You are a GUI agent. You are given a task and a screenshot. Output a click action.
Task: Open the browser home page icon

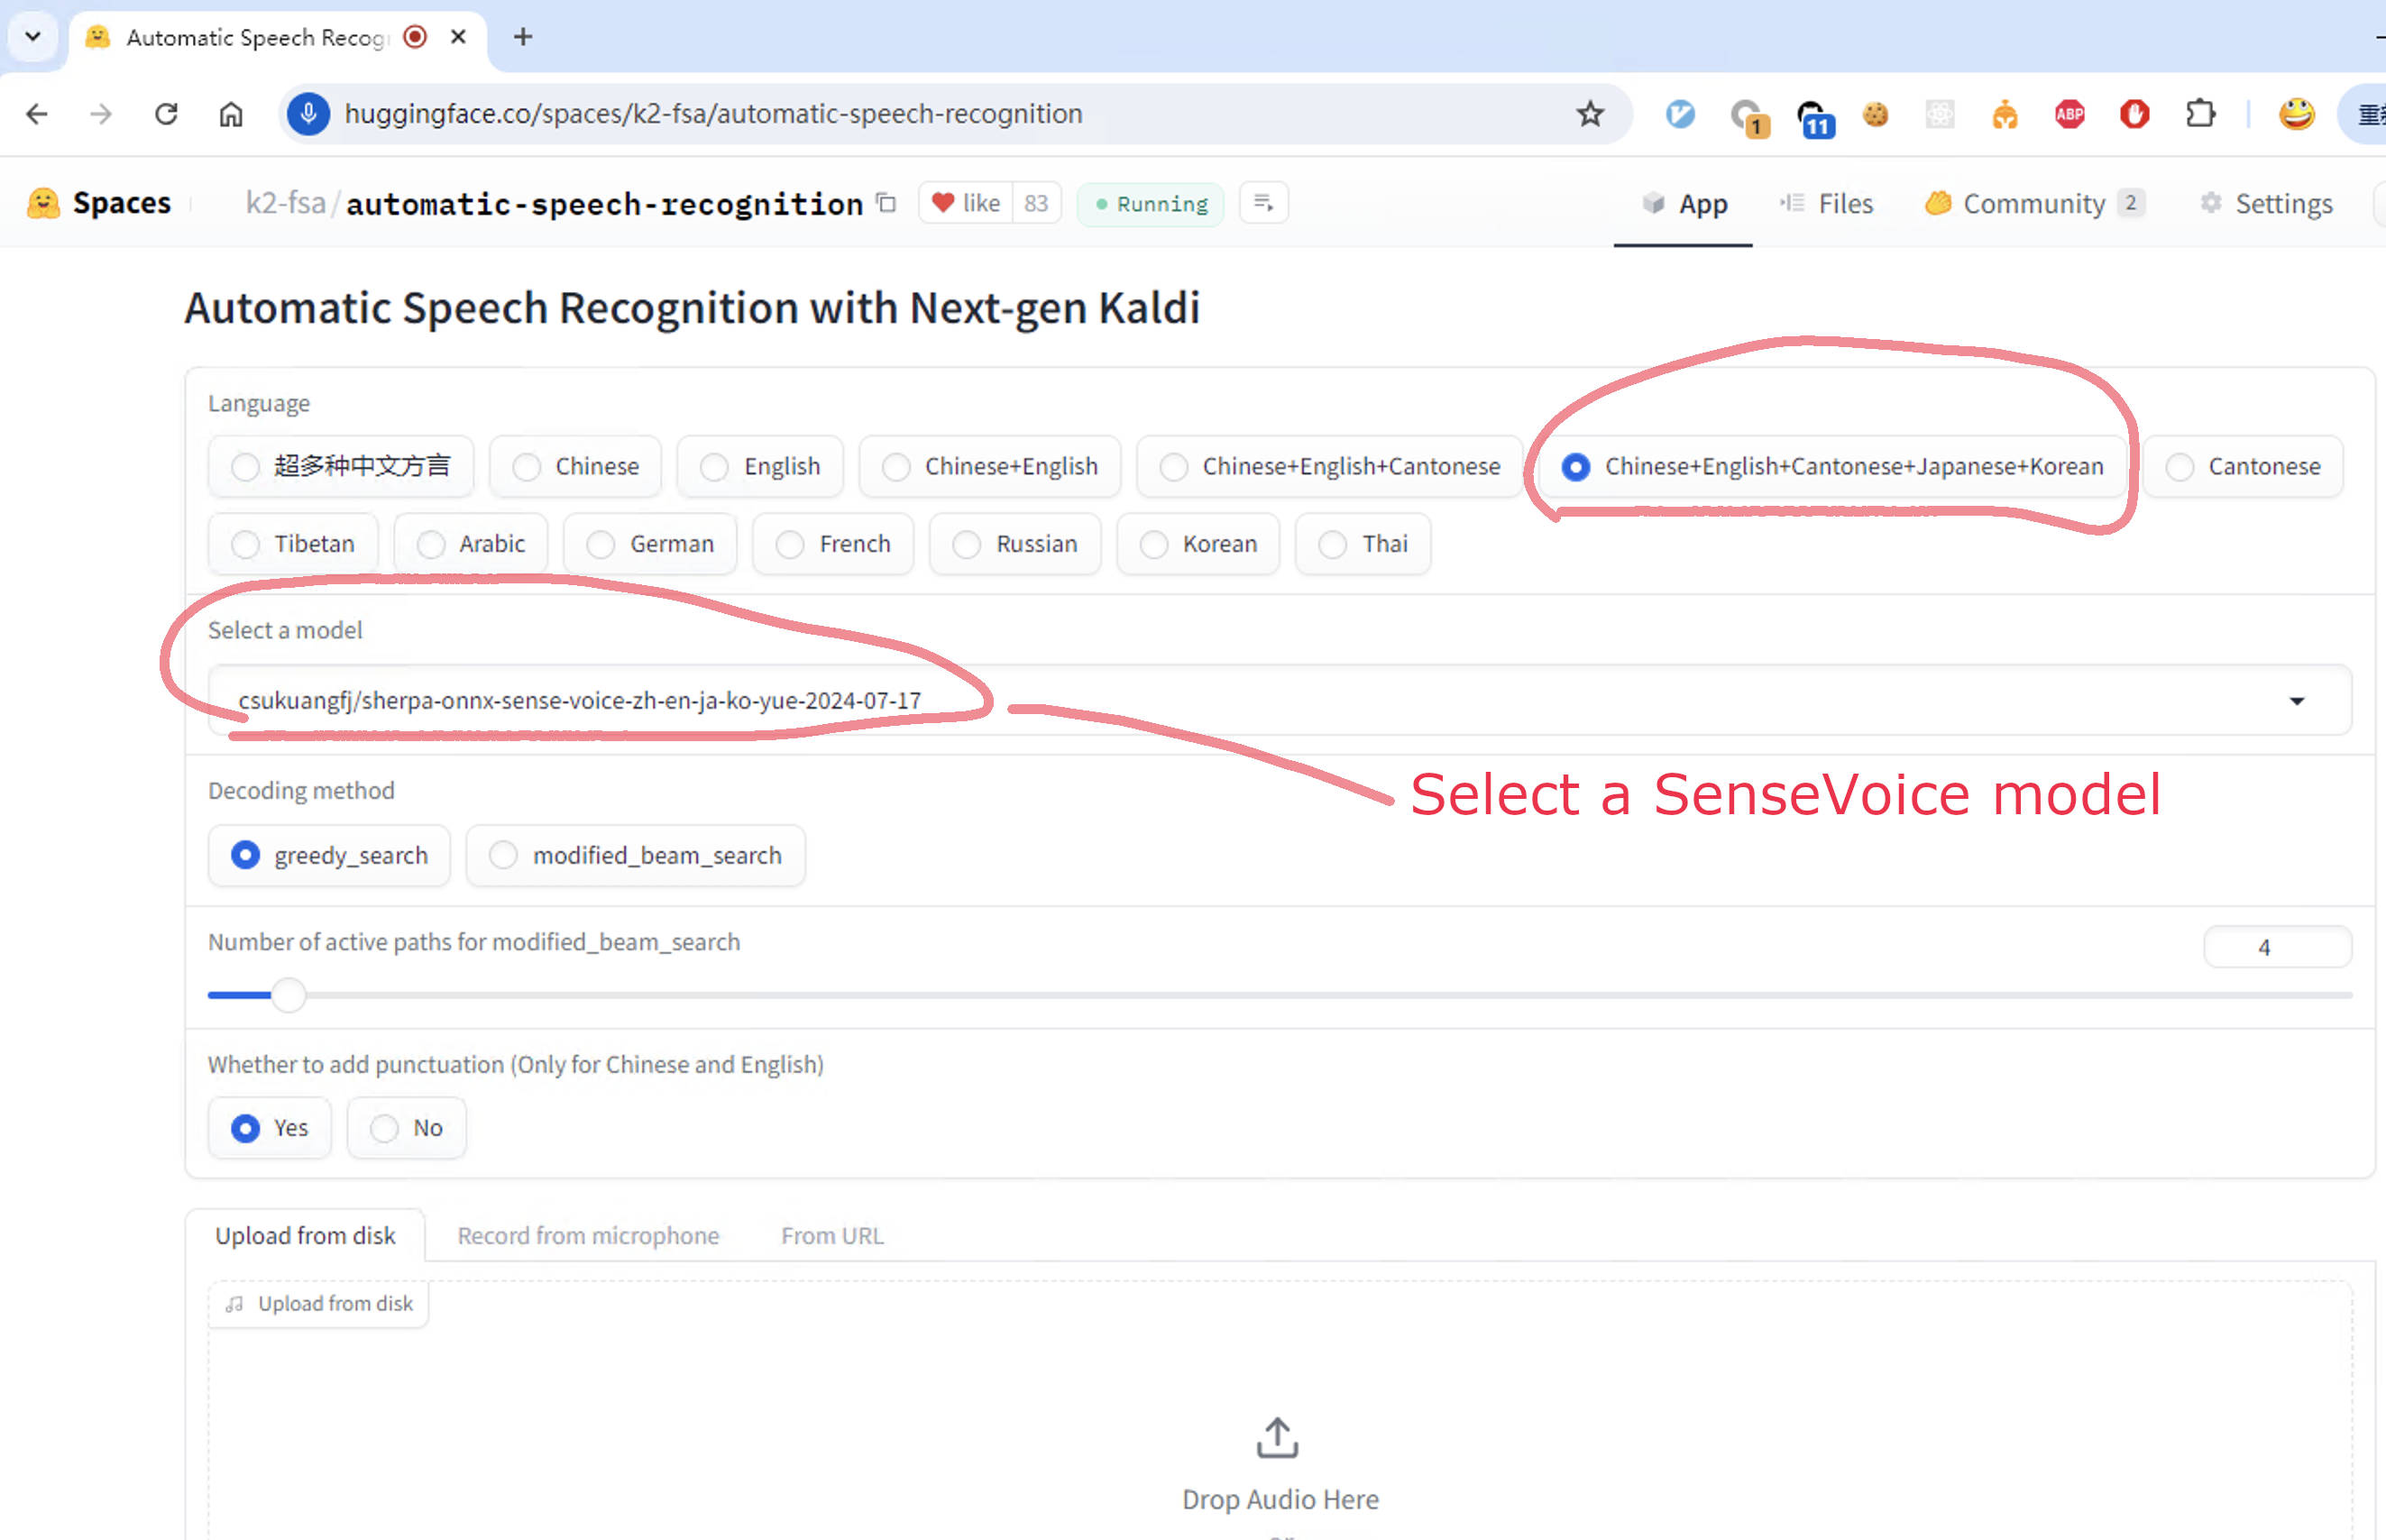pos(231,114)
